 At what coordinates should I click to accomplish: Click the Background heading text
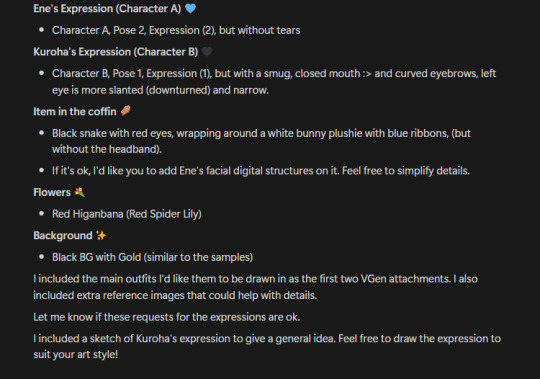pyautogui.click(x=63, y=235)
